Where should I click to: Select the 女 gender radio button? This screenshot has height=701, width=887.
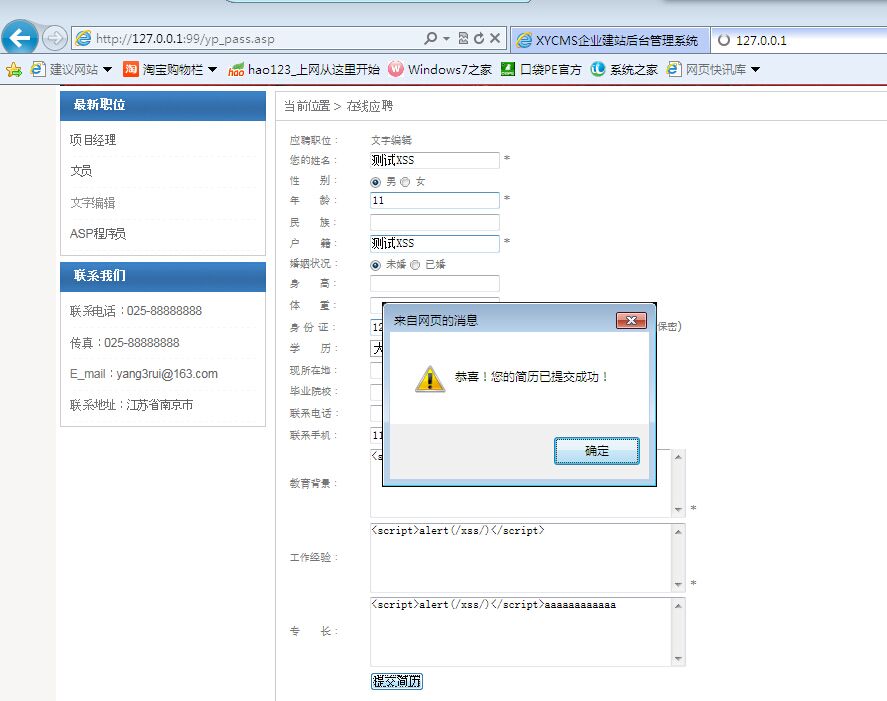click(405, 182)
